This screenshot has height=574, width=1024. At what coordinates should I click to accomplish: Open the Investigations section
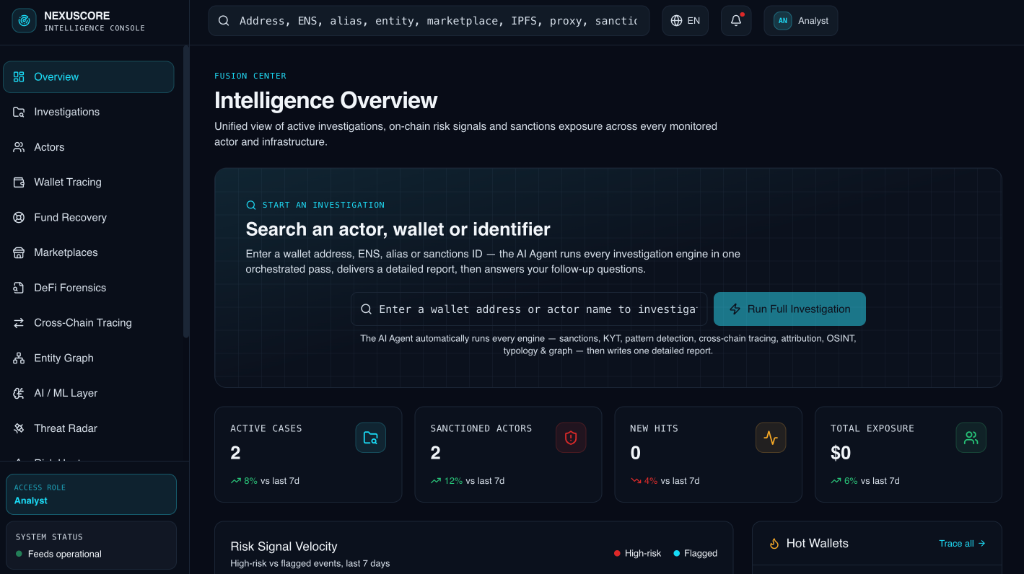(89, 112)
